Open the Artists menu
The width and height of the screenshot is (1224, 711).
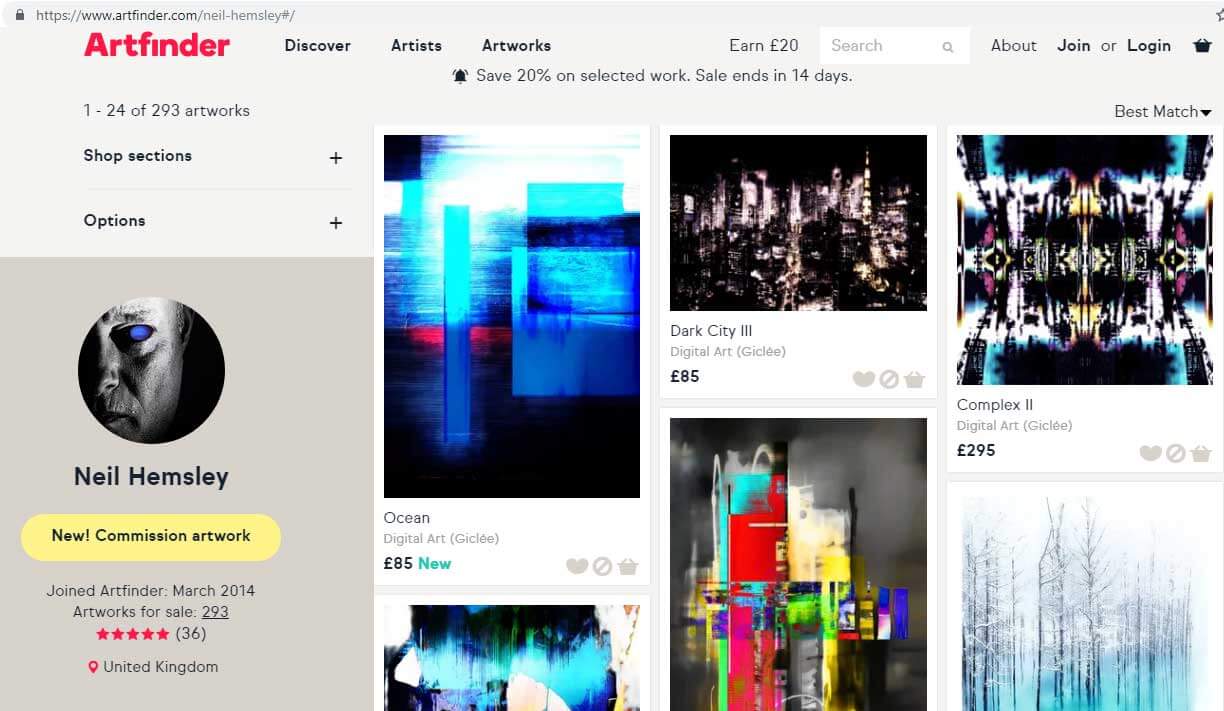(416, 45)
